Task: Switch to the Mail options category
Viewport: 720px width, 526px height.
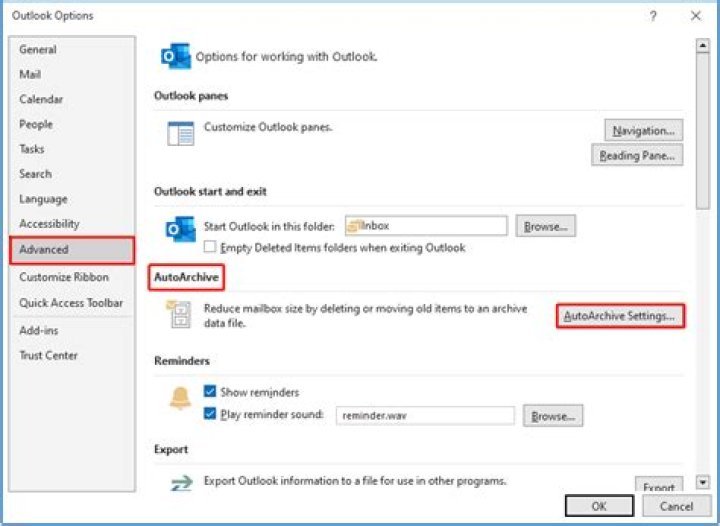Action: 72,74
